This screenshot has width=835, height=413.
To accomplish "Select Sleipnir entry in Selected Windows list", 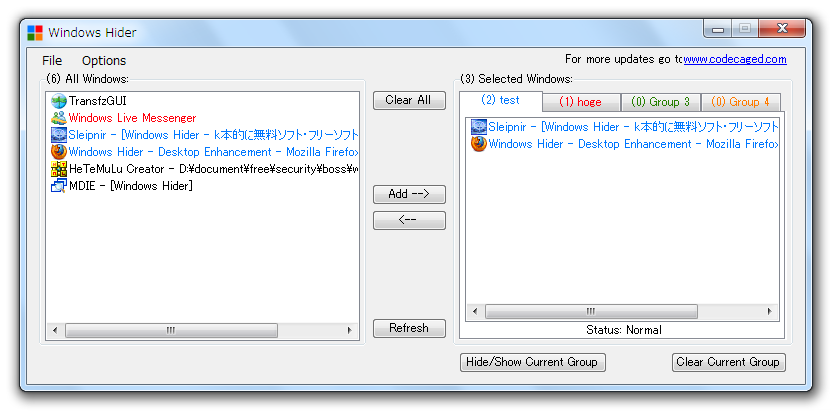I will coord(634,127).
